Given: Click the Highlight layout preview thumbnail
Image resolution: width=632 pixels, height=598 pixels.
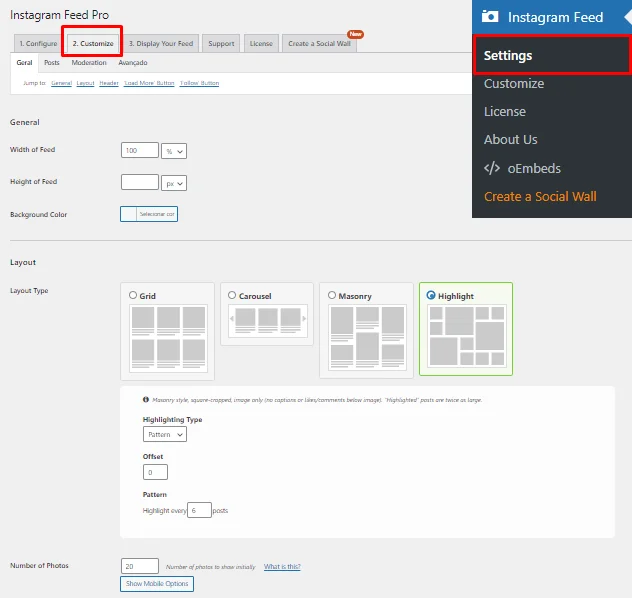Looking at the screenshot, I should 467,336.
